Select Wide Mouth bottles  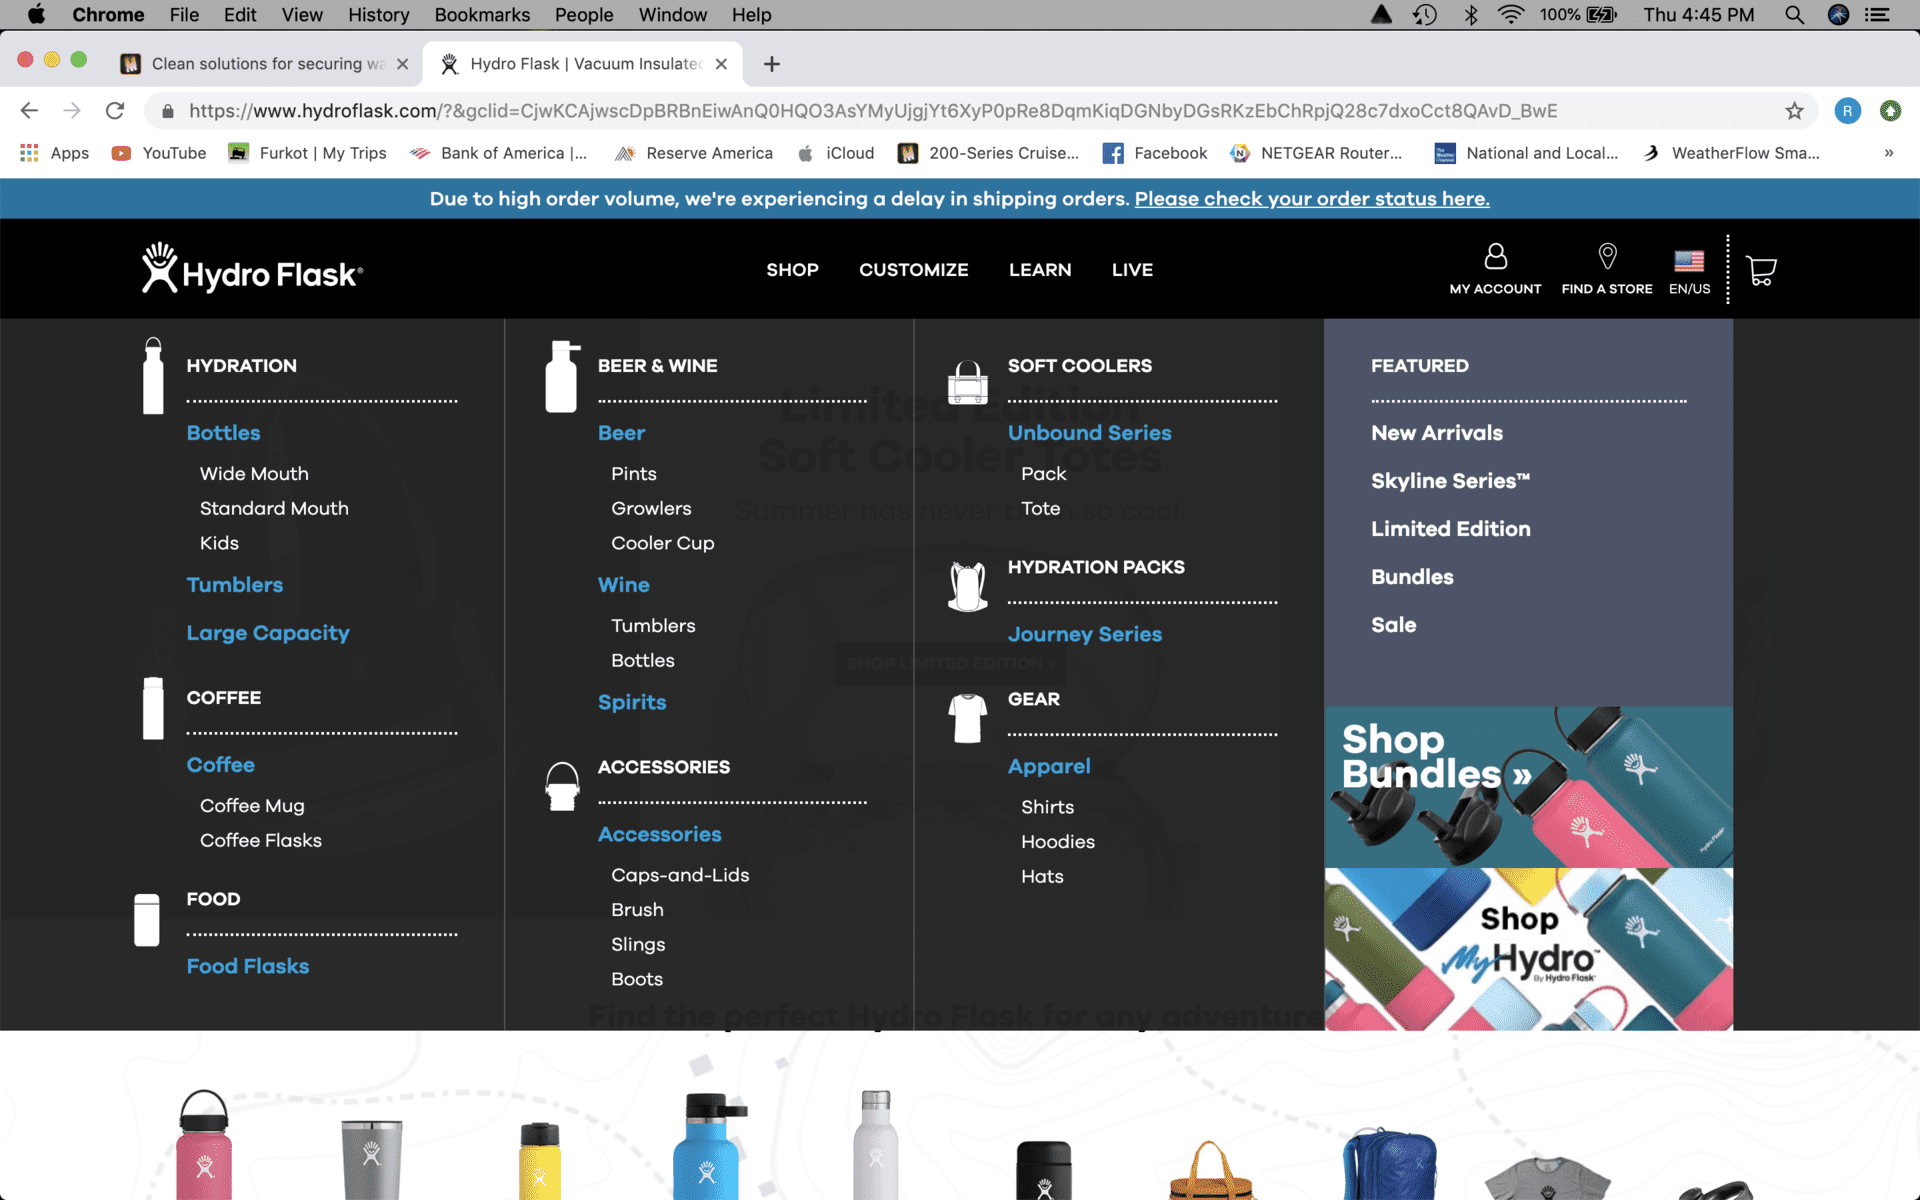[254, 474]
